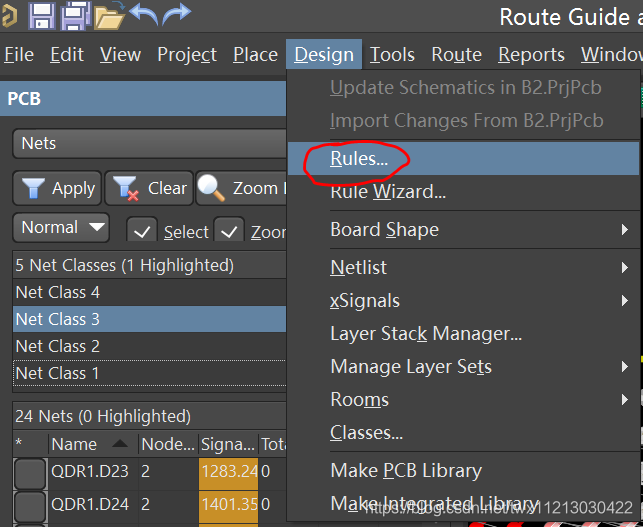Click the Save All (multiple disks) icon

[x=75, y=16]
